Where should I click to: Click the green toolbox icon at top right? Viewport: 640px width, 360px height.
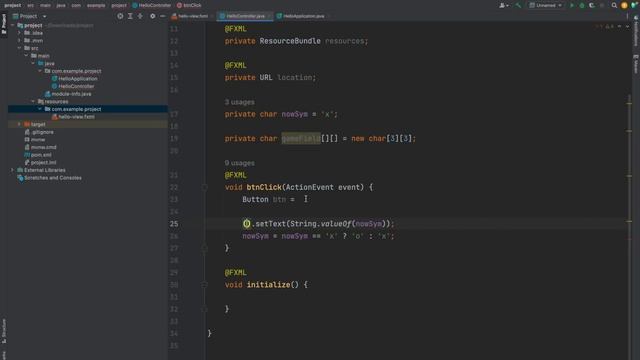tap(634, 5)
